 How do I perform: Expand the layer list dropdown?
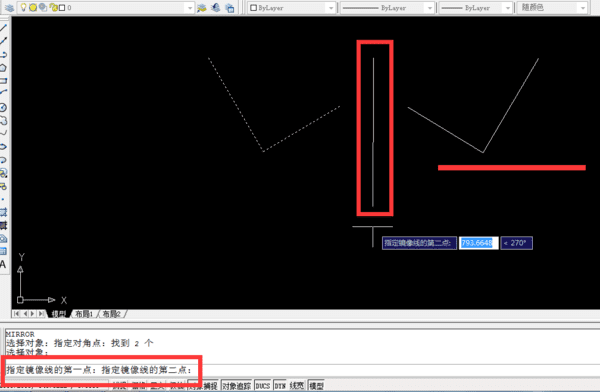coord(190,8)
